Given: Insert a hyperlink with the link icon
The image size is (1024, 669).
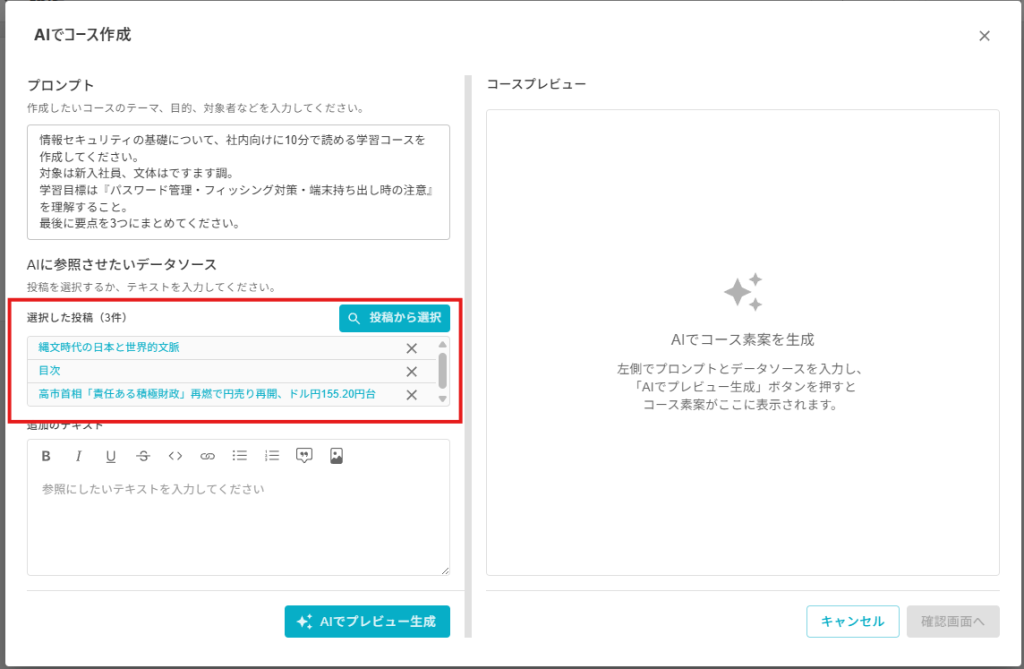Looking at the screenshot, I should [208, 456].
